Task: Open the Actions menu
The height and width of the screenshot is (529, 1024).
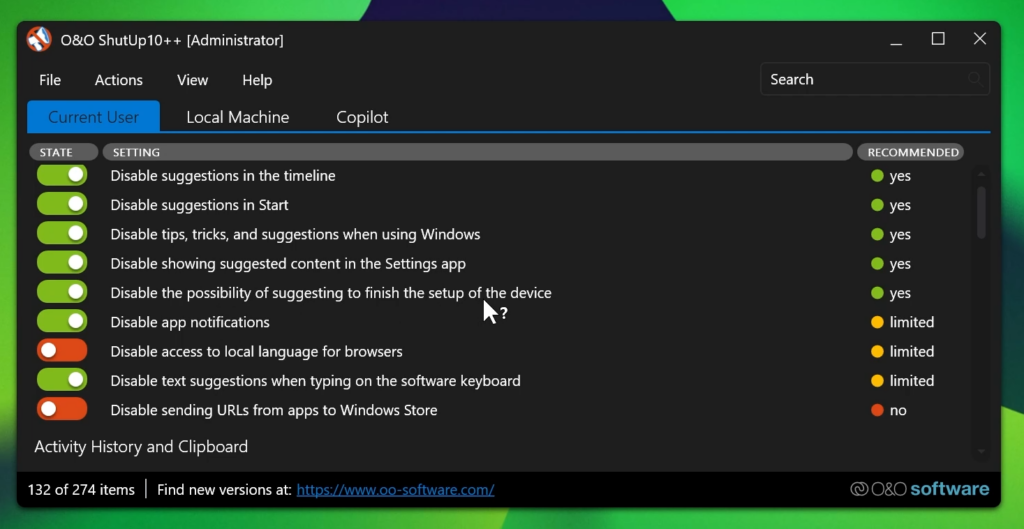Action: (119, 80)
